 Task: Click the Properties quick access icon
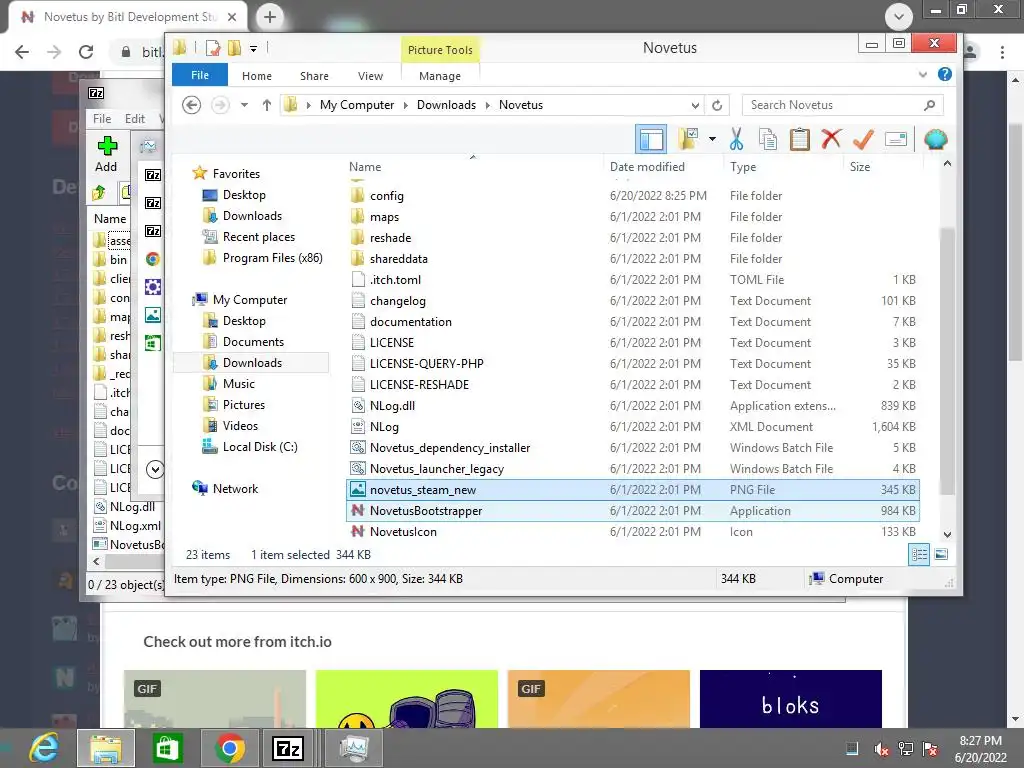click(x=212, y=48)
